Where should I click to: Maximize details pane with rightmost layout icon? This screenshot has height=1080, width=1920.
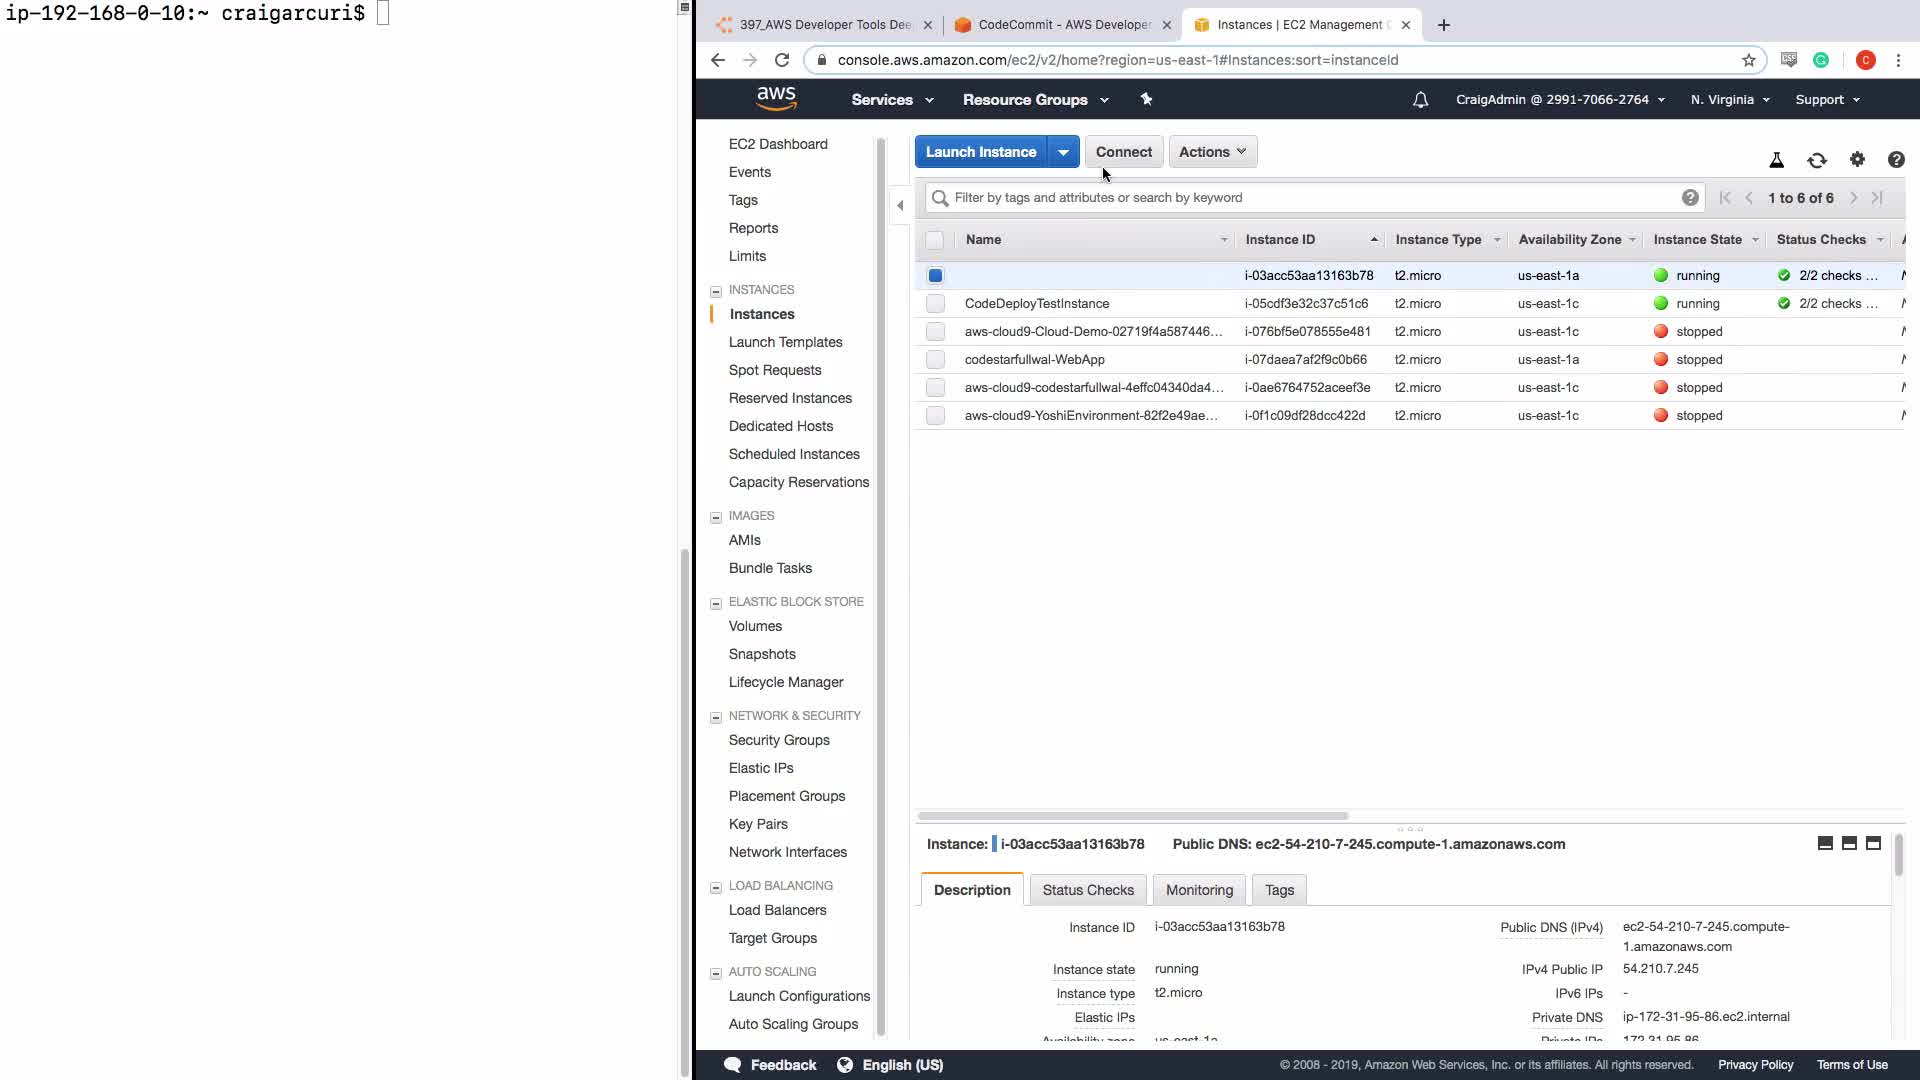[x=1873, y=844]
